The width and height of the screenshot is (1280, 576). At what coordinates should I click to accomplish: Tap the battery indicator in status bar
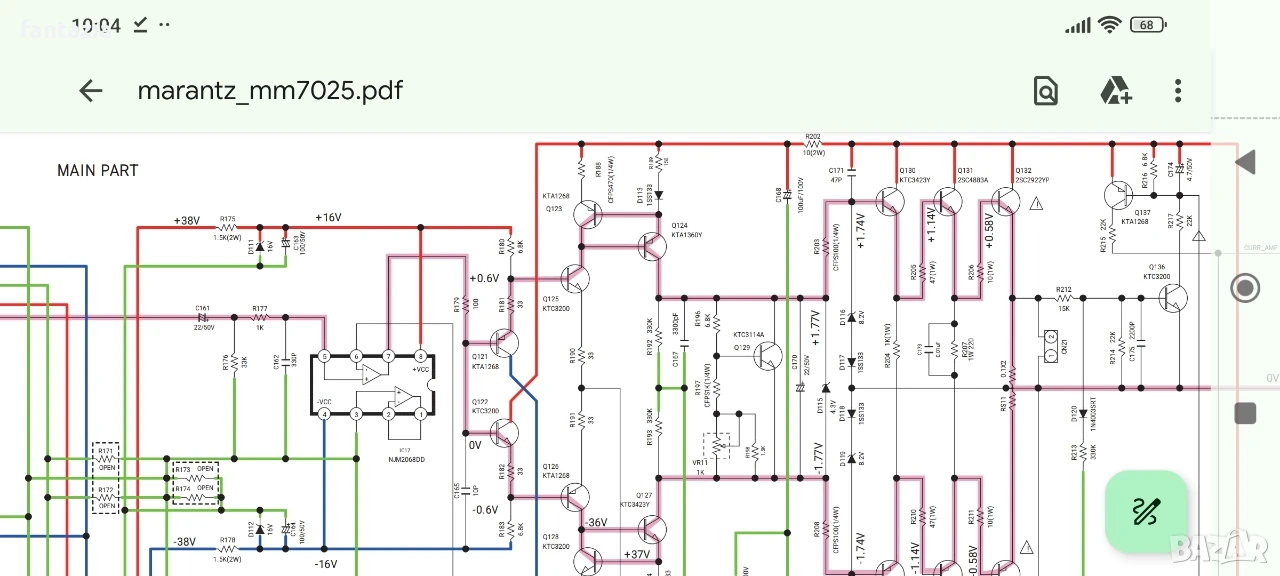1148,25
